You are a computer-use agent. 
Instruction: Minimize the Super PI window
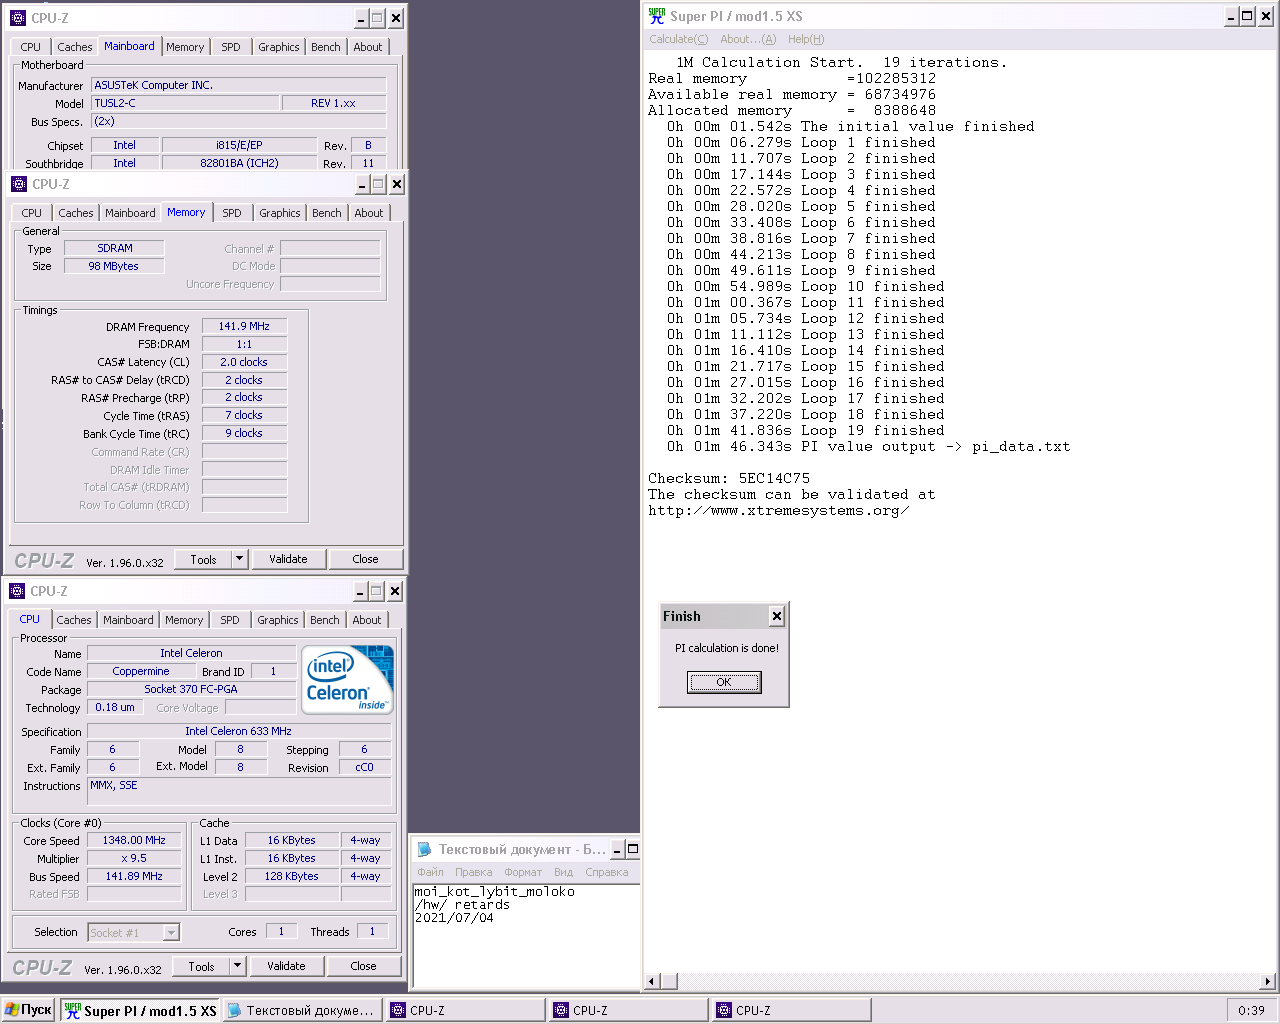pos(1232,16)
